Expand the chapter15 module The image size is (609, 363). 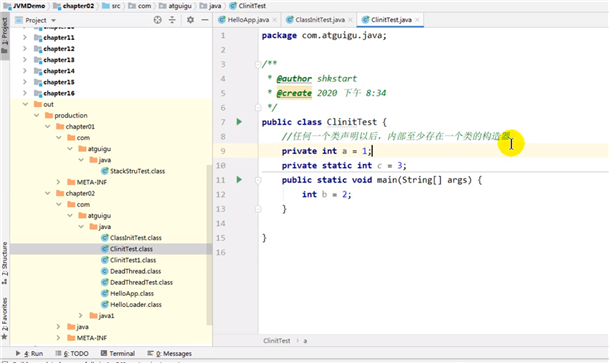pos(25,82)
